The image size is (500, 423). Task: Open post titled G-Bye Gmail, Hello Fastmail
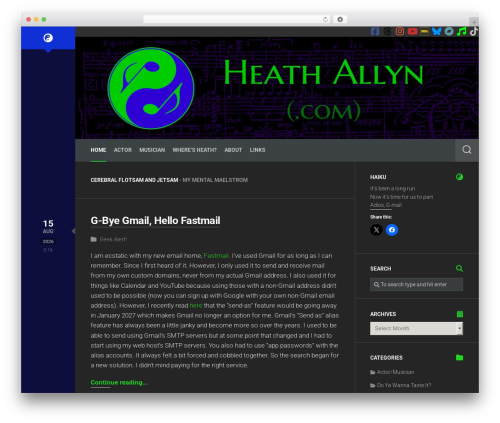coord(155,220)
